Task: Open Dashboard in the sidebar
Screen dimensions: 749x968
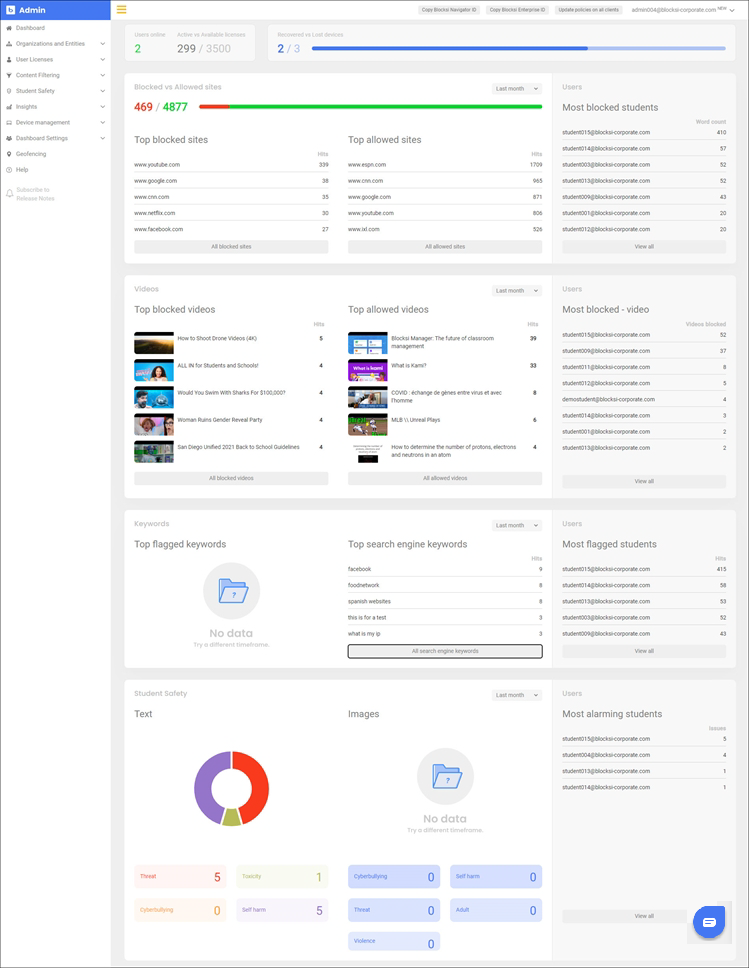Action: pyautogui.click(x=30, y=28)
